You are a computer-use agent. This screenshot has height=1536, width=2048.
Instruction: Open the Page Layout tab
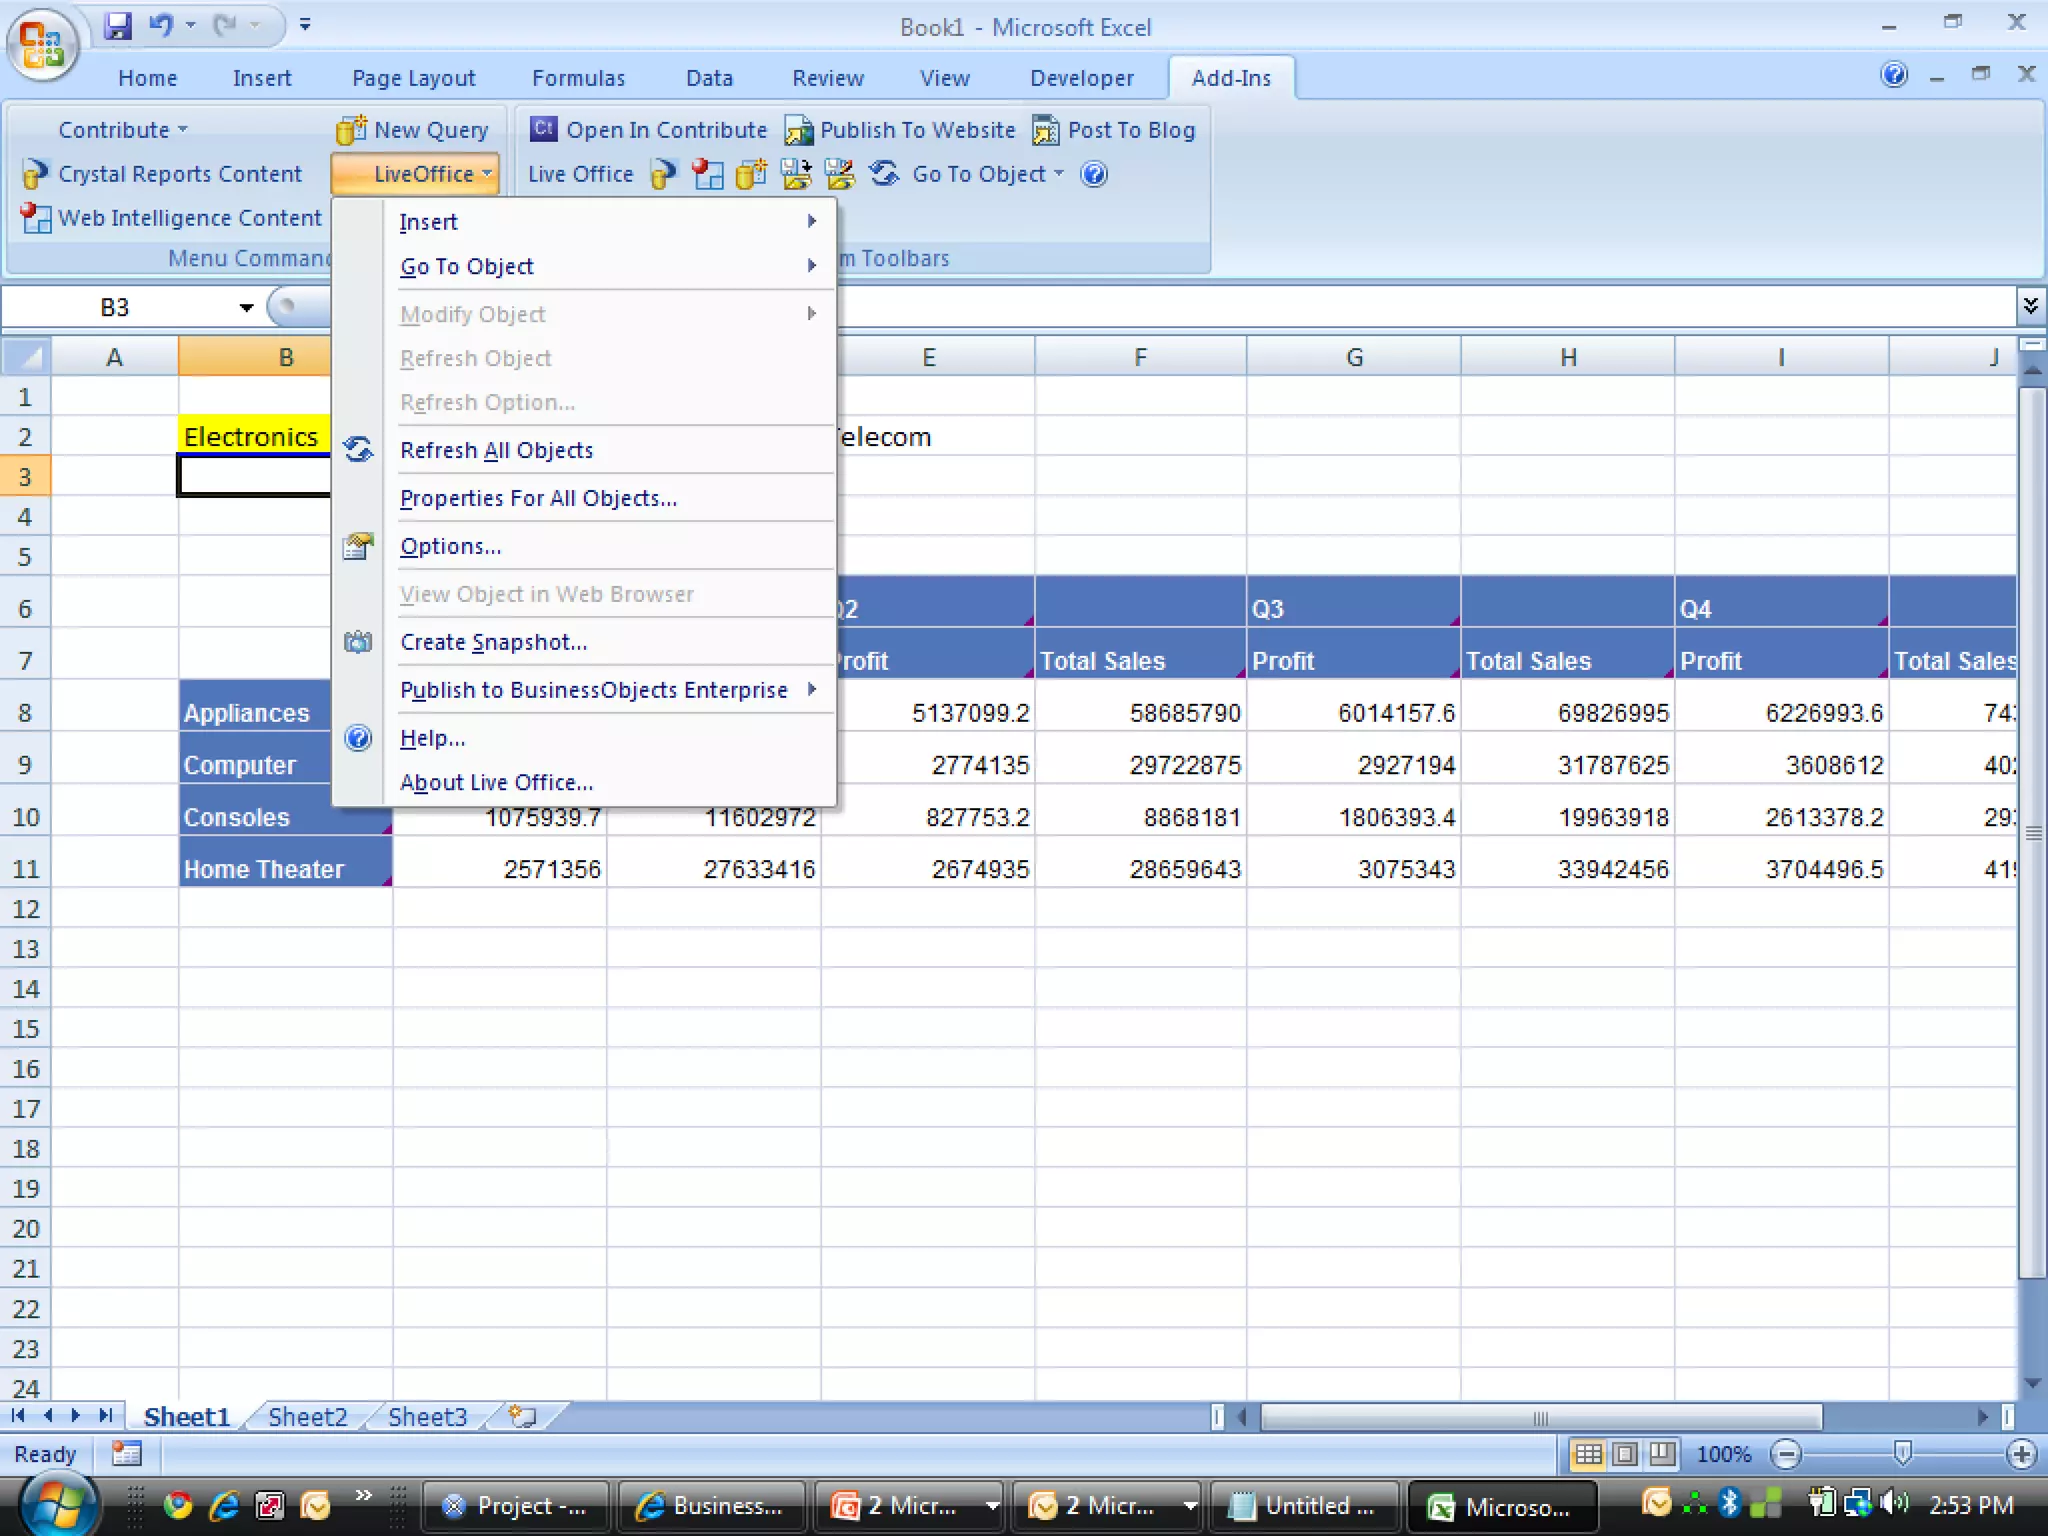pyautogui.click(x=413, y=78)
